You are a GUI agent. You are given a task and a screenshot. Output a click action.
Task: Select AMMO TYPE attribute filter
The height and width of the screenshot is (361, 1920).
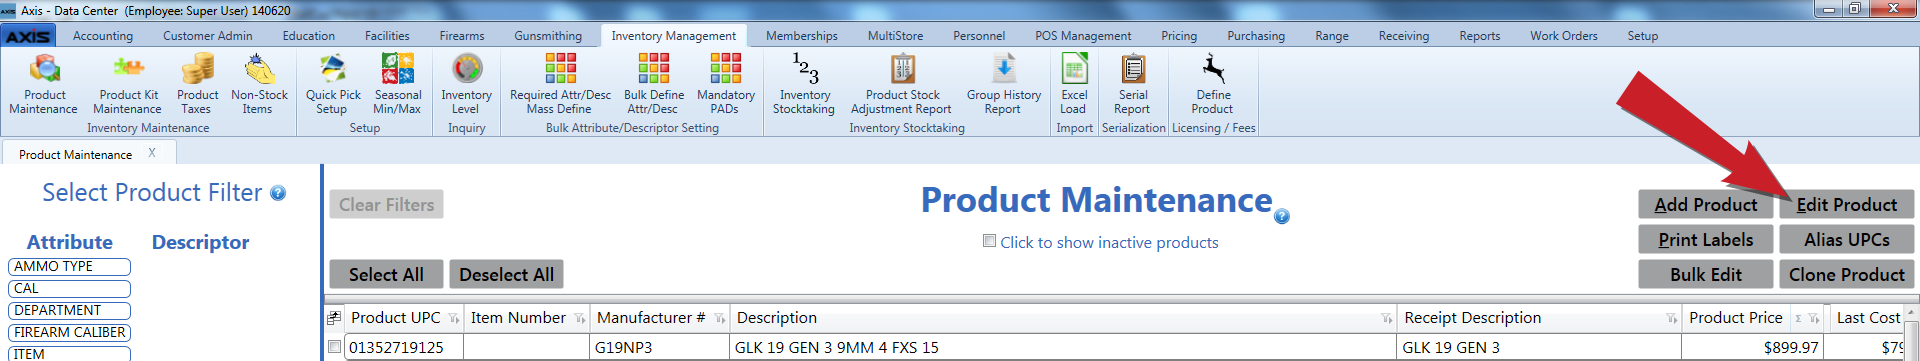coord(69,267)
